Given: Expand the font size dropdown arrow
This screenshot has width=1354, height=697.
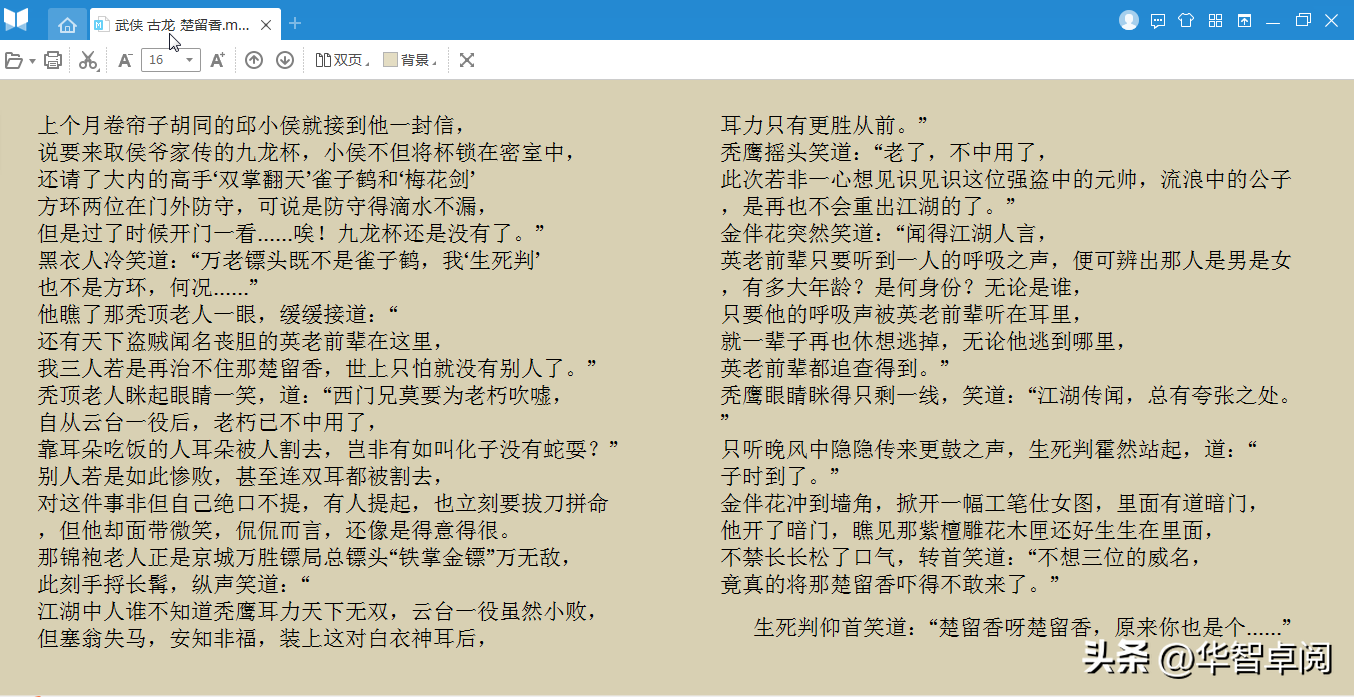Looking at the screenshot, I should tap(191, 60).
